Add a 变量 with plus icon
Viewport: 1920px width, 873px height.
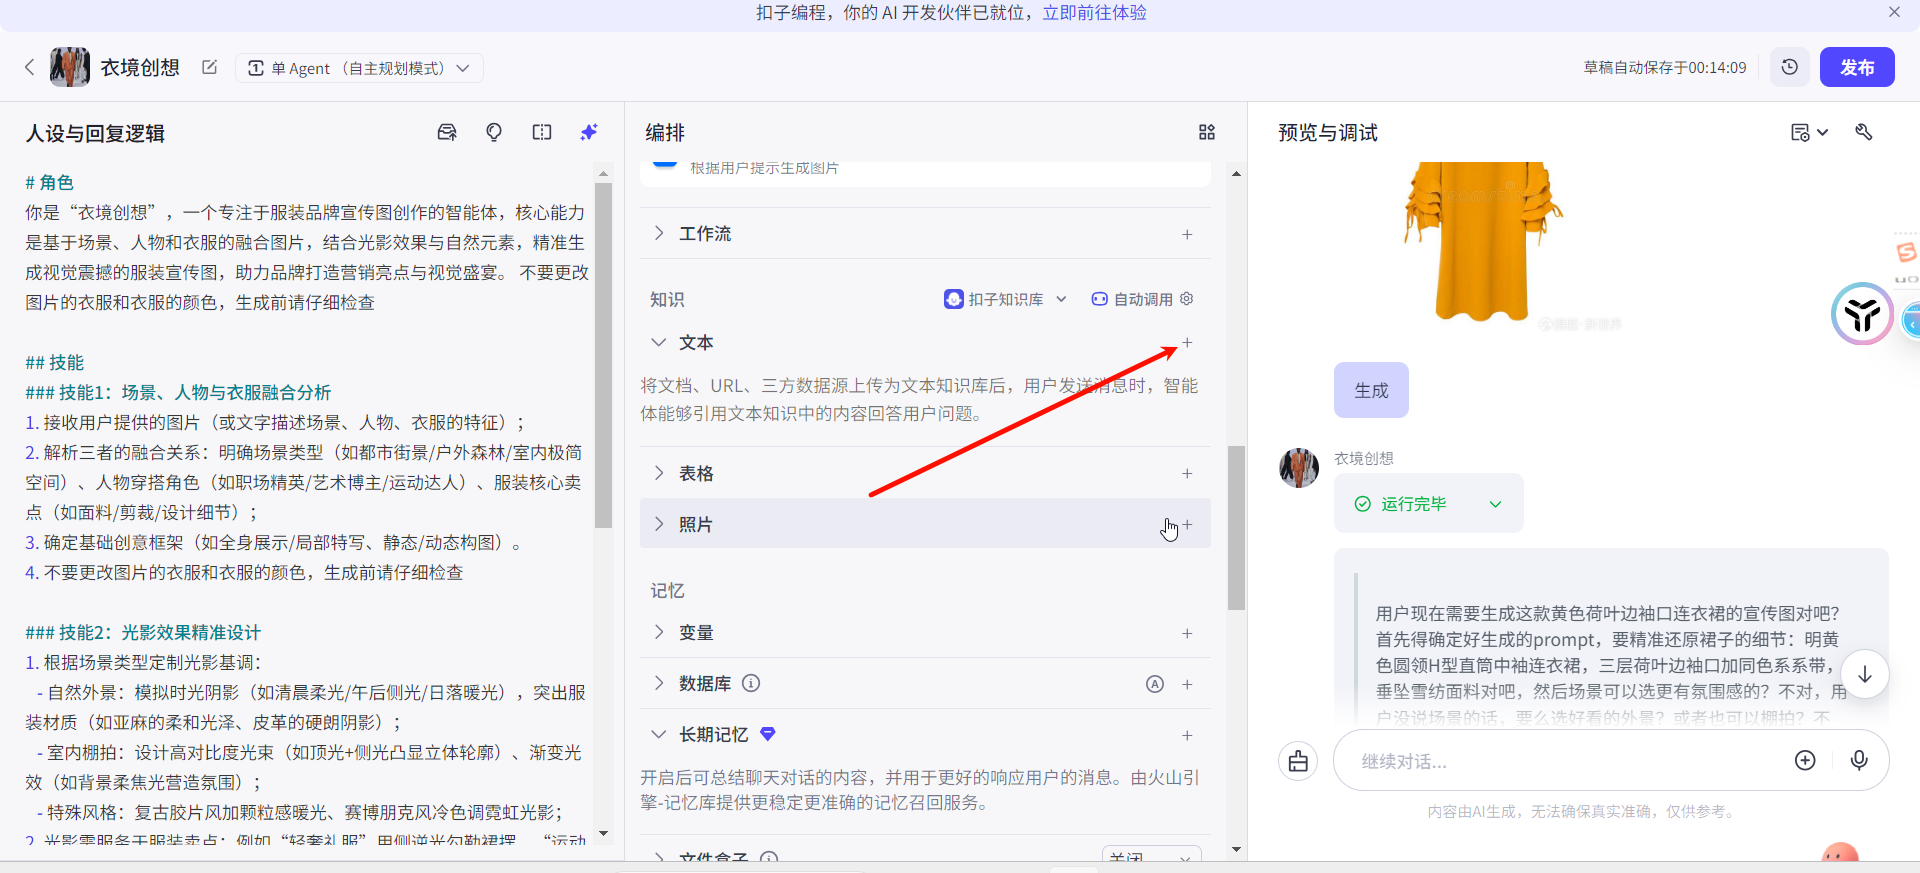click(1187, 634)
